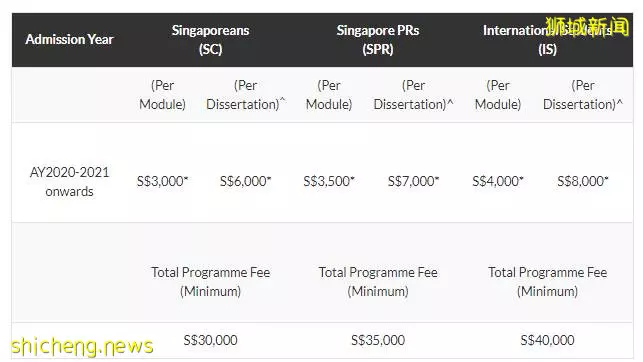Click the S$40,000 total programme fee
The width and height of the screenshot is (643, 362).
pyautogui.click(x=547, y=340)
